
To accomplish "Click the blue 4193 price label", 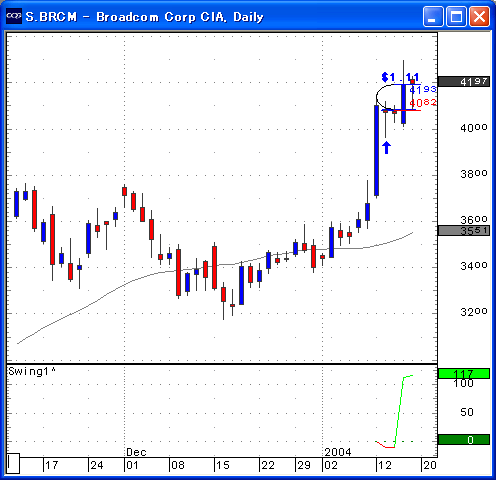I will [x=423, y=89].
